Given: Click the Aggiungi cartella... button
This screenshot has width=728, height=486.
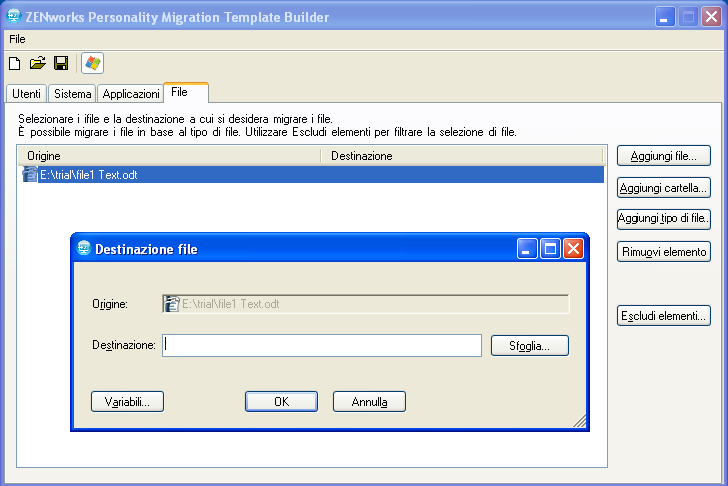Looking at the screenshot, I should click(663, 188).
